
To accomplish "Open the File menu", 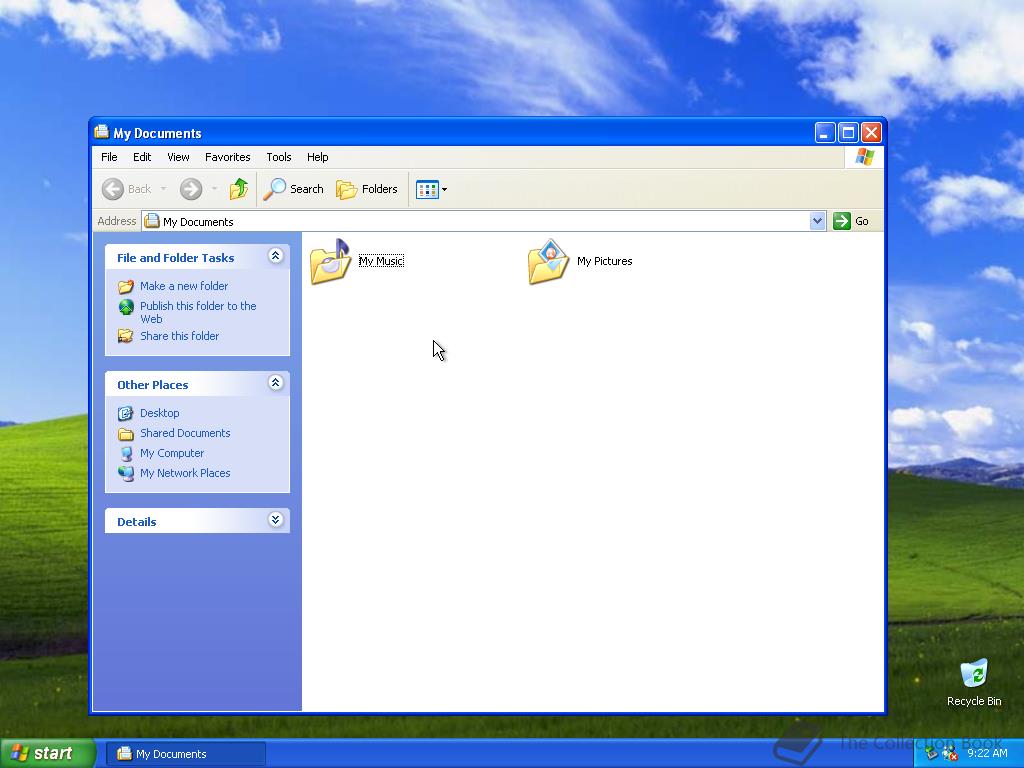I will [x=109, y=157].
